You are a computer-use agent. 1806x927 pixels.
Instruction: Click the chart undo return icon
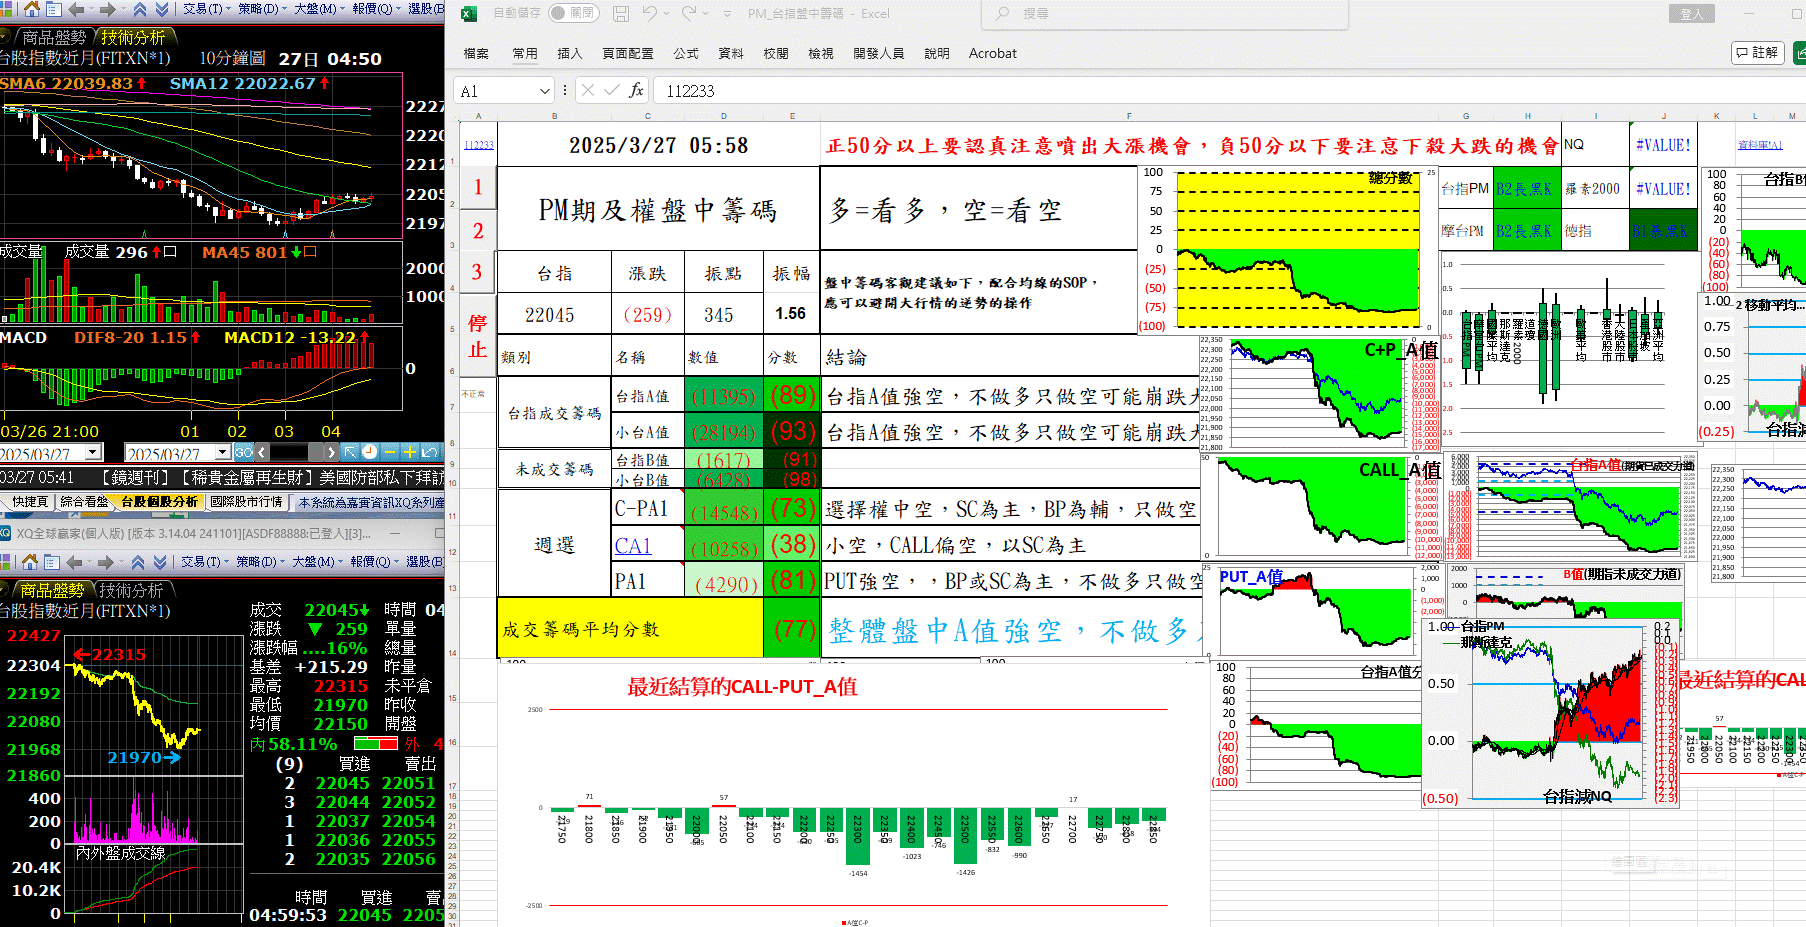430,452
